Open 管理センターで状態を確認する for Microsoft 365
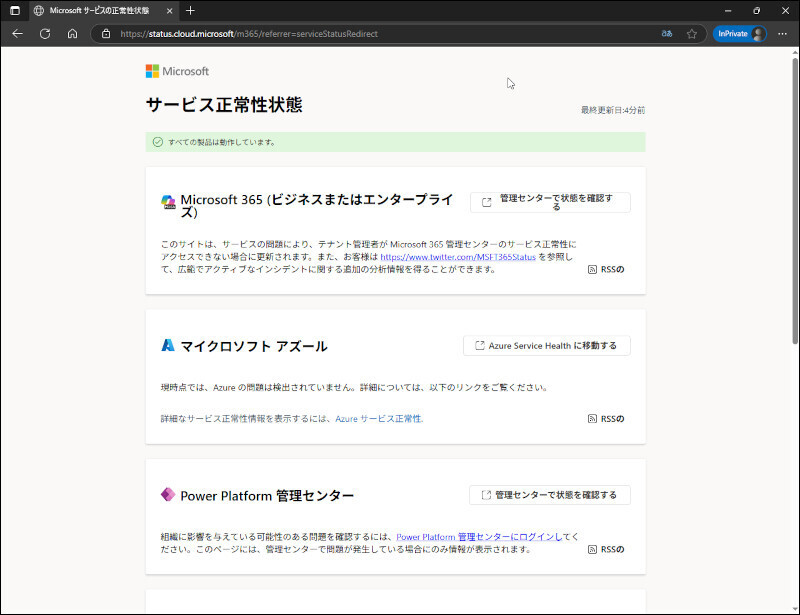Screen dimensions: 800x615 coord(550,202)
